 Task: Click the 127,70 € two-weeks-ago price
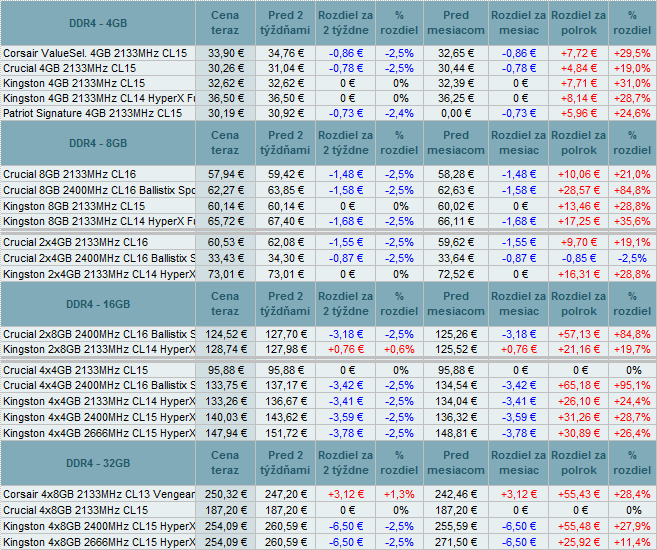pyautogui.click(x=286, y=334)
